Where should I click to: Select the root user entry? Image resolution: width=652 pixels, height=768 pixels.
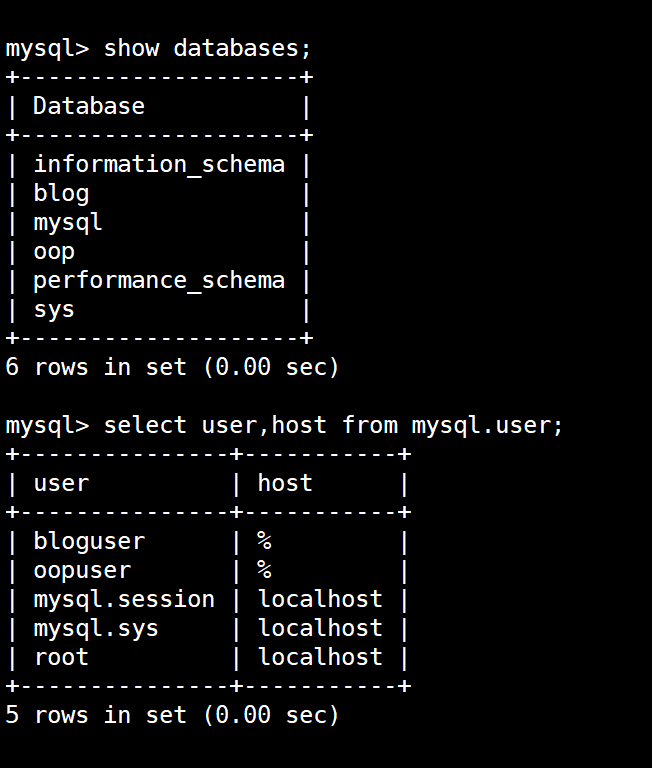[x=61, y=657]
